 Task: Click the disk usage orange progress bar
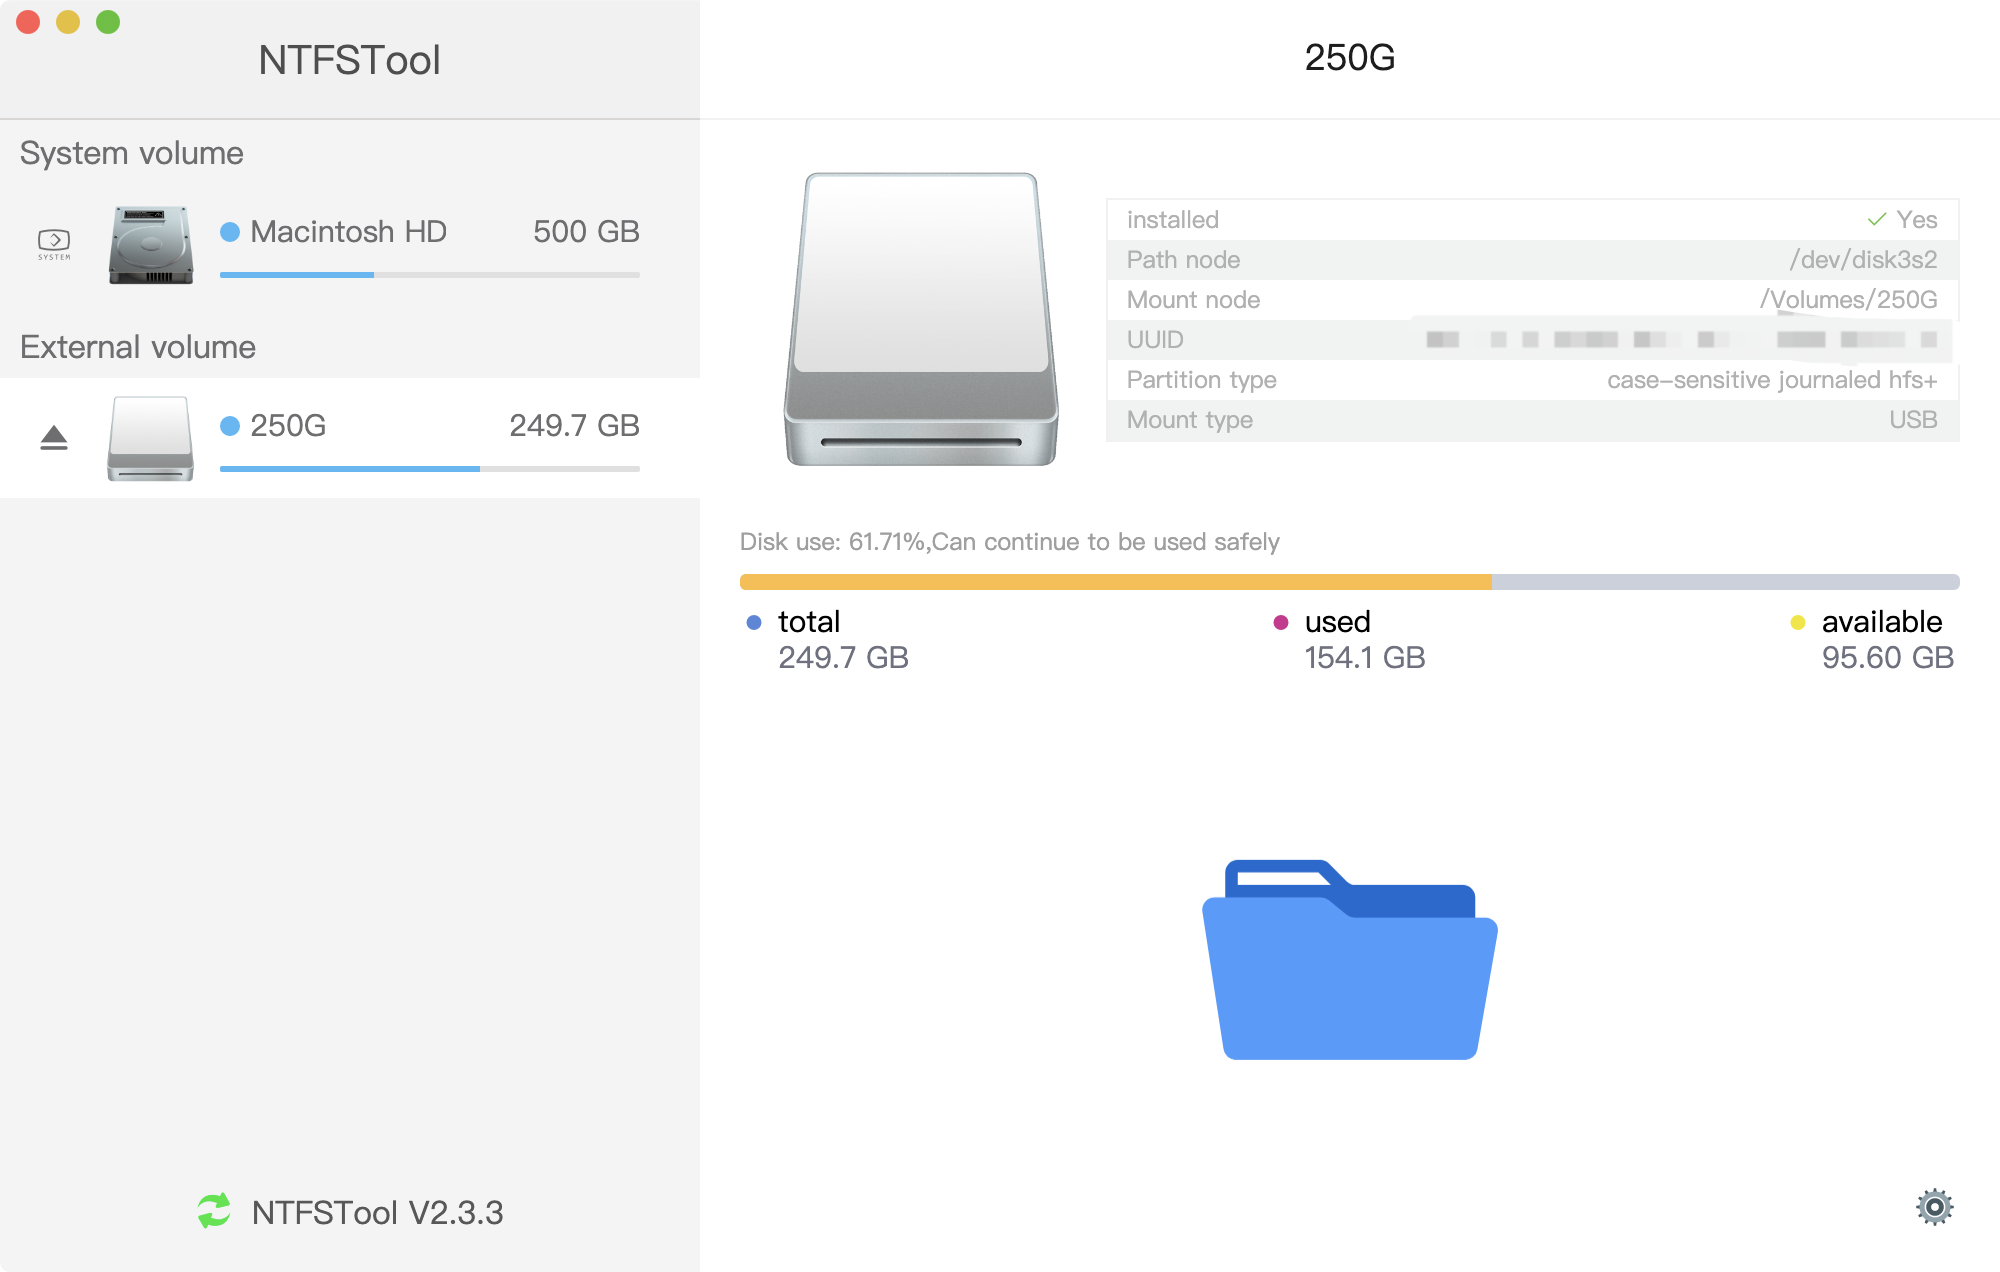click(1115, 582)
